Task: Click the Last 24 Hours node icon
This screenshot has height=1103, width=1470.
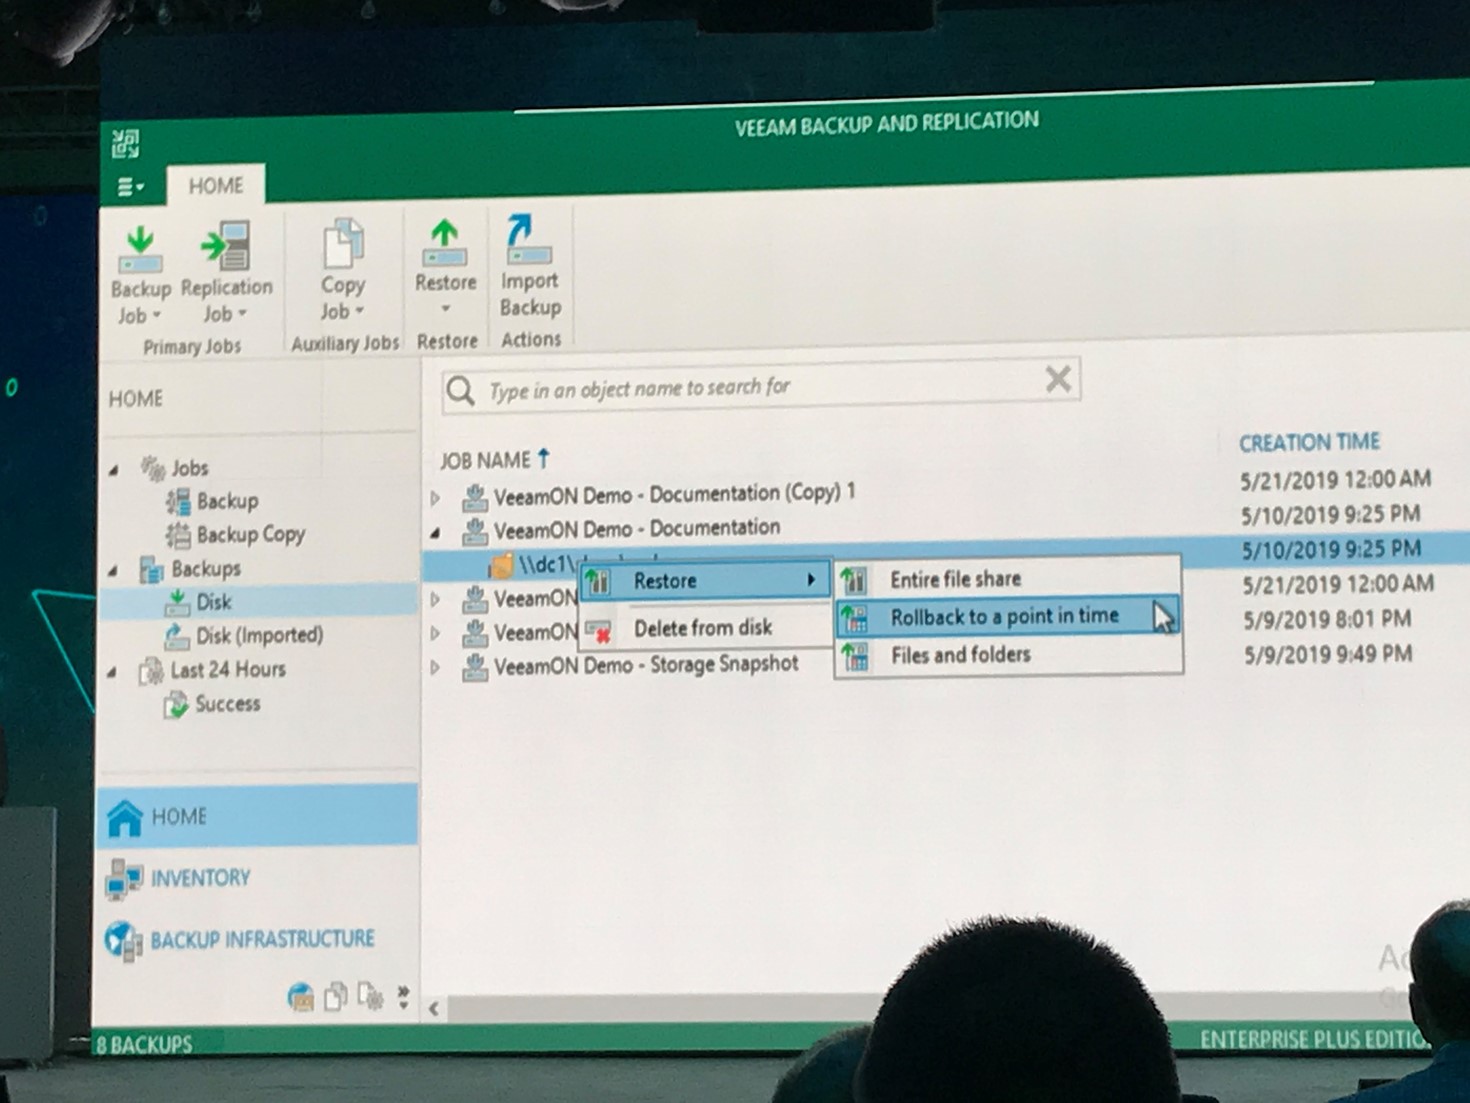Action: (x=150, y=671)
